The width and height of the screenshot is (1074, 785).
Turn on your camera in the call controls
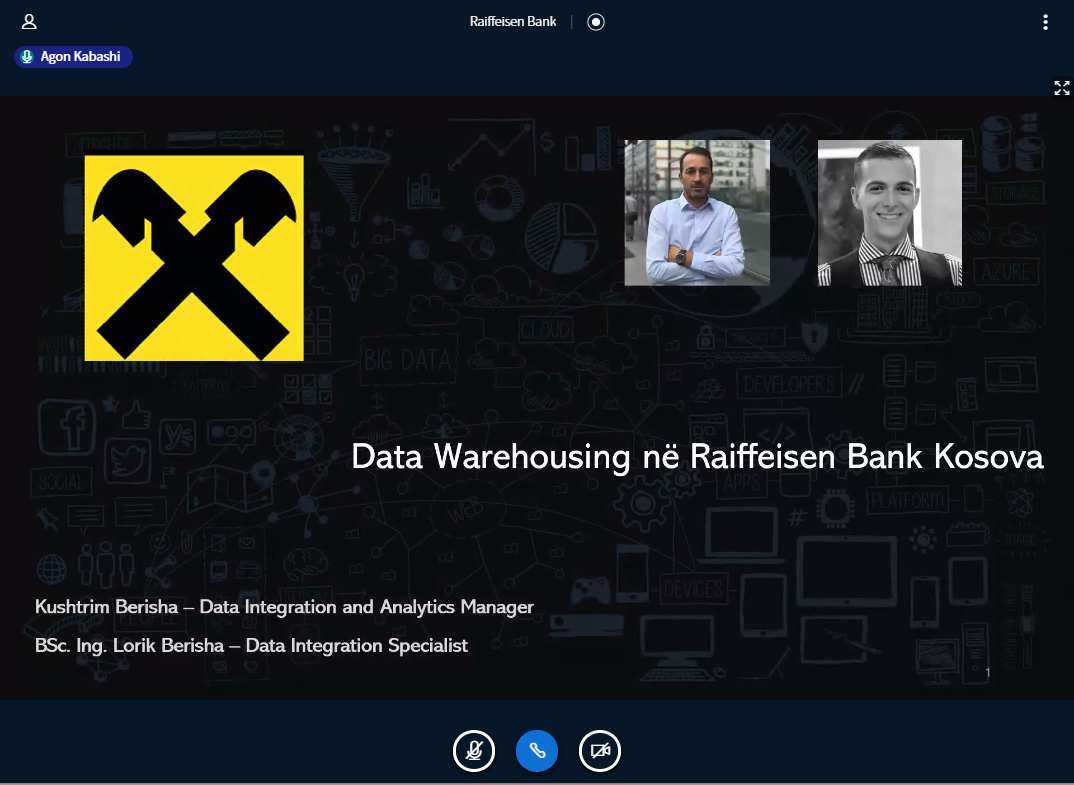tap(600, 750)
